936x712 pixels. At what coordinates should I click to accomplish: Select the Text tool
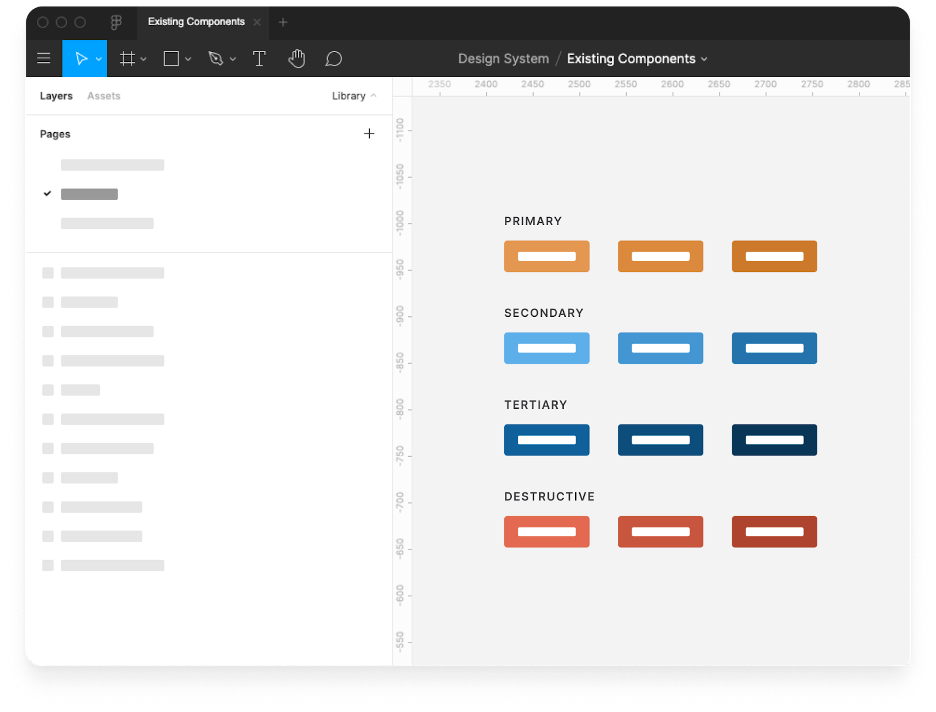(x=259, y=59)
